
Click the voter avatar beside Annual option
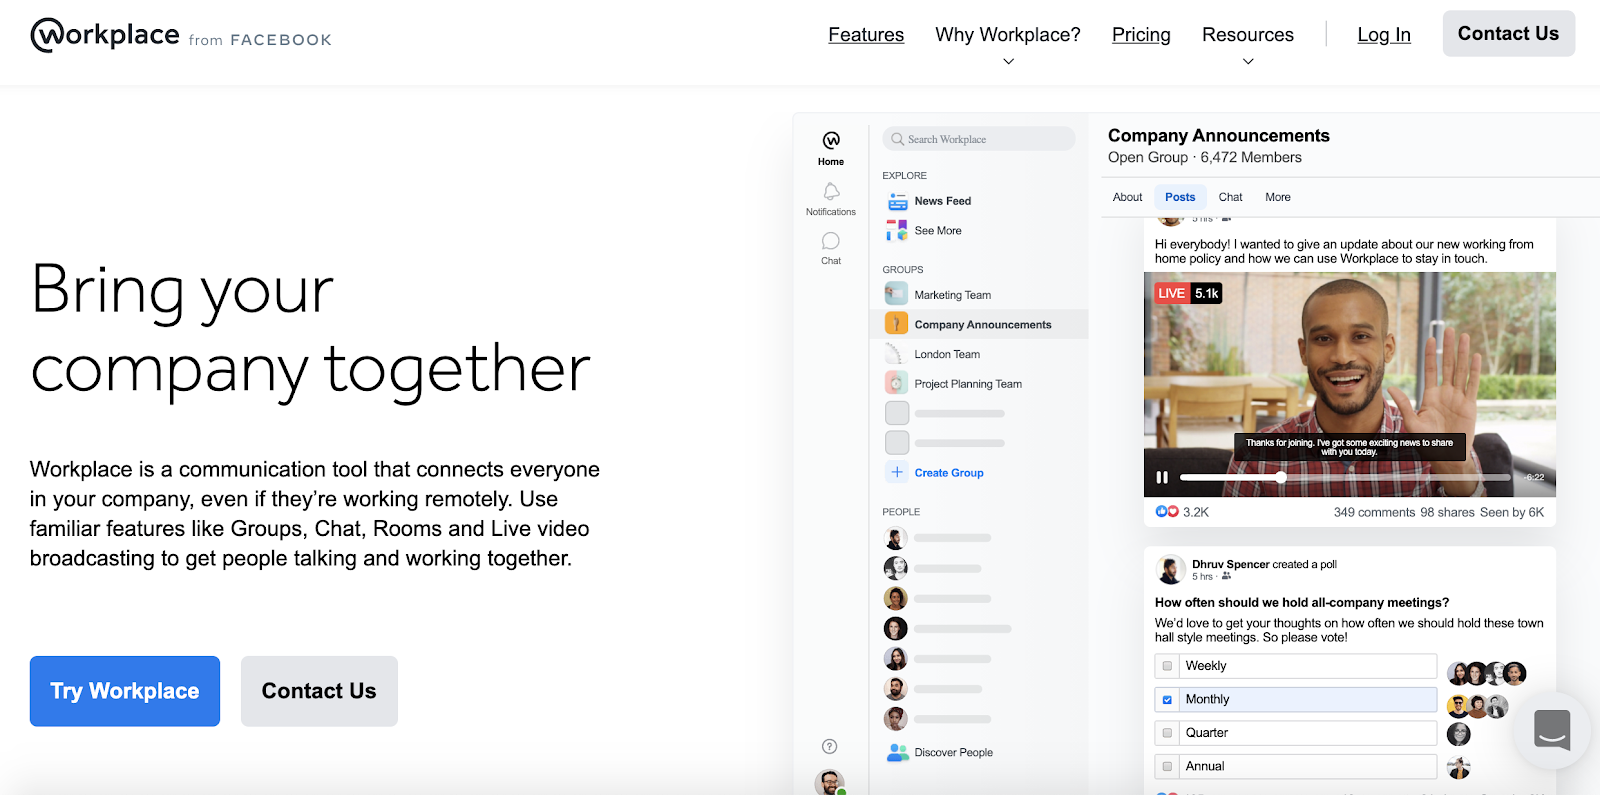(x=1459, y=768)
